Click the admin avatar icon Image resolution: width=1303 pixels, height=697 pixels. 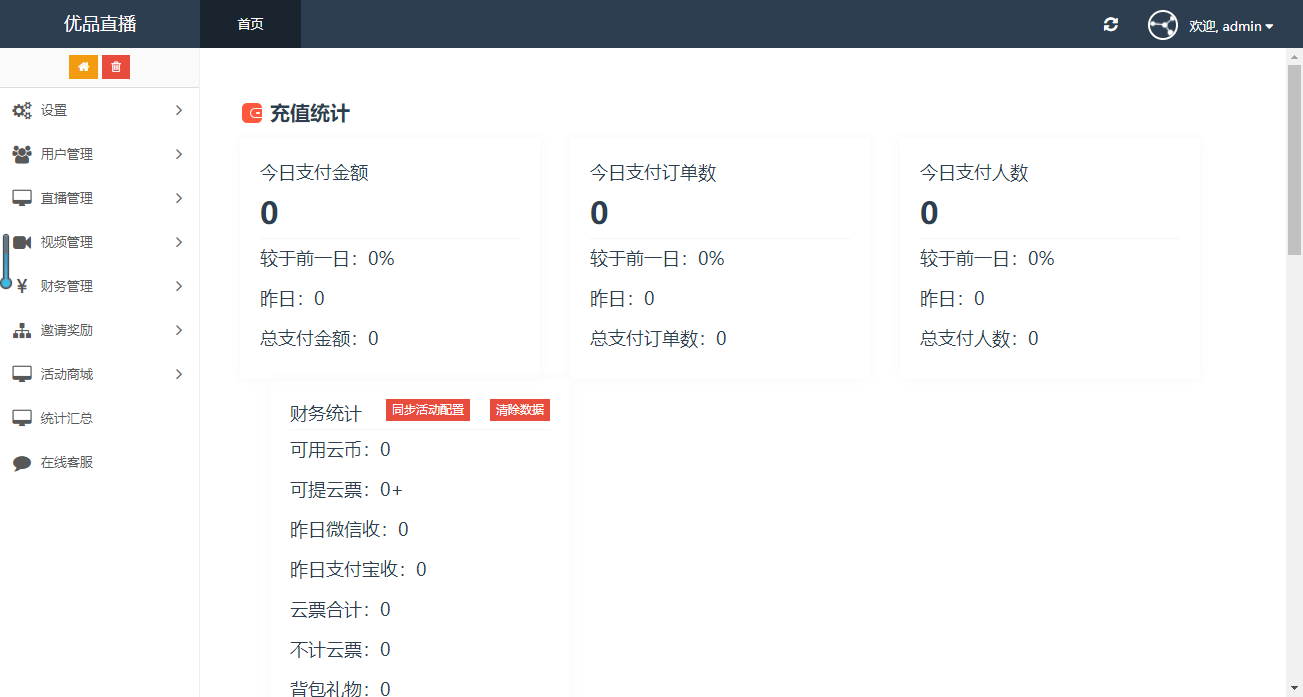coord(1162,25)
